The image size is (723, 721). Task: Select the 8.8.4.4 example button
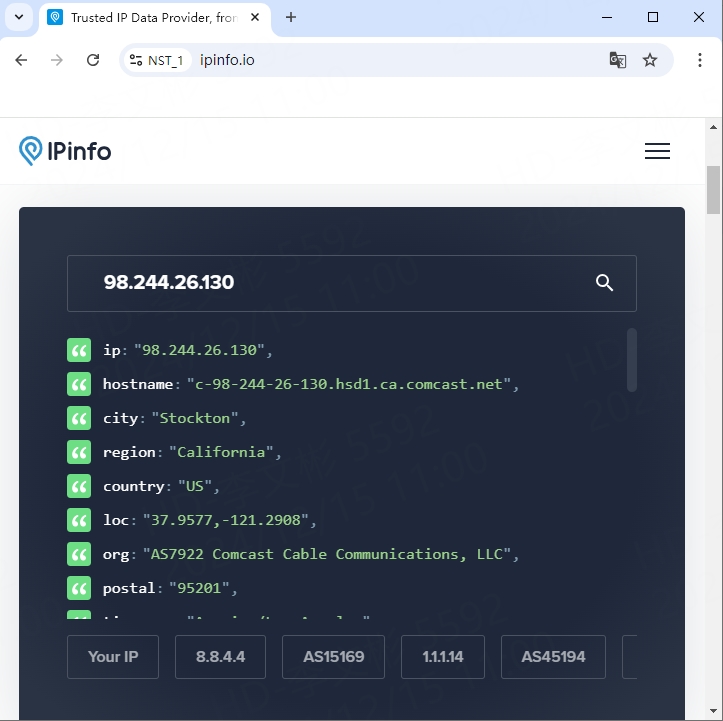tap(220, 657)
